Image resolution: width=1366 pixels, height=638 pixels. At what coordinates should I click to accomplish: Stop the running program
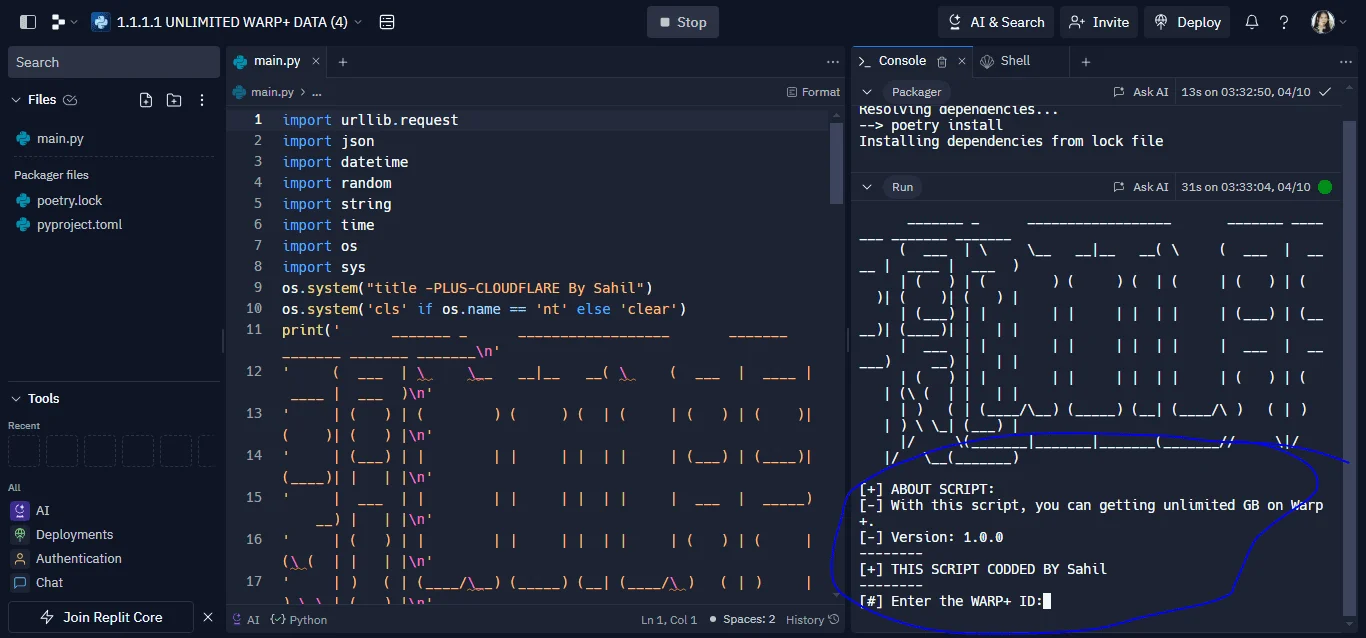point(683,22)
